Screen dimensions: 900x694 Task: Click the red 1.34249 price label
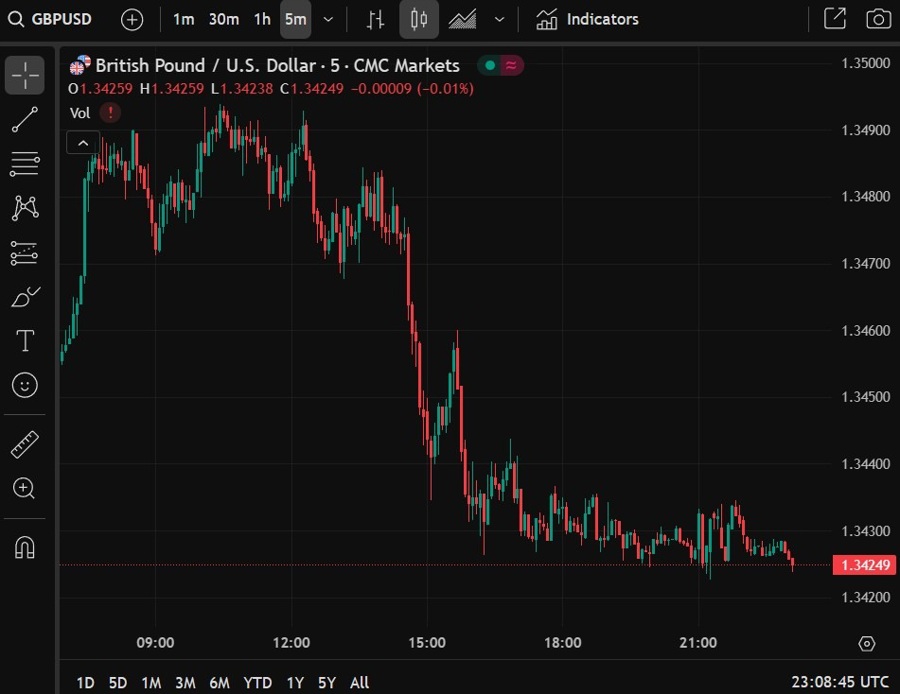[864, 565]
